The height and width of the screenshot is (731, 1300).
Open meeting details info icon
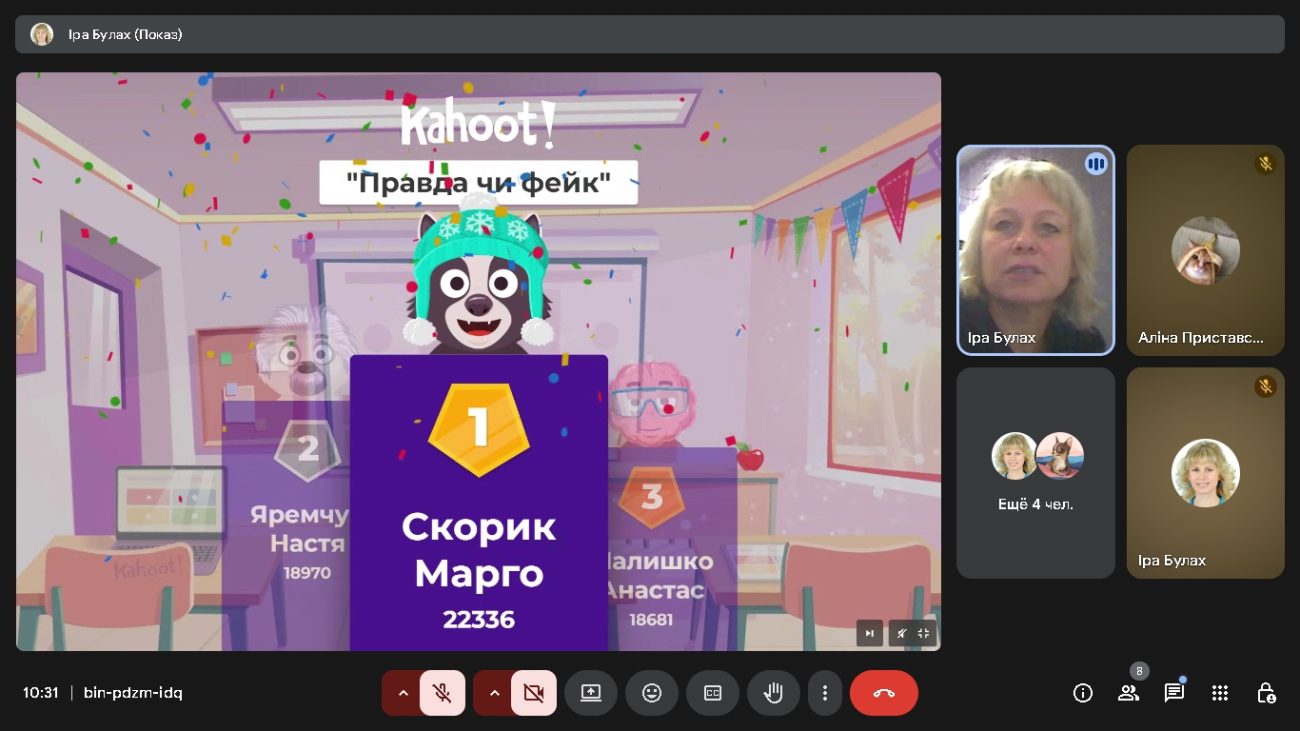pyautogui.click(x=1082, y=693)
